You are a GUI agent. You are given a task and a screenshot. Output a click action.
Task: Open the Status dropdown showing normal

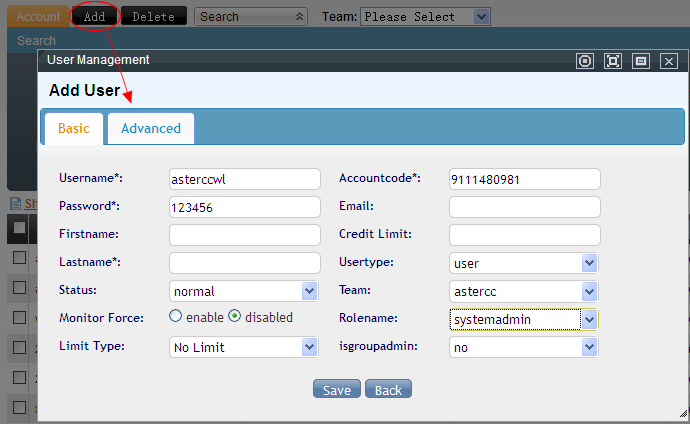[309, 291]
